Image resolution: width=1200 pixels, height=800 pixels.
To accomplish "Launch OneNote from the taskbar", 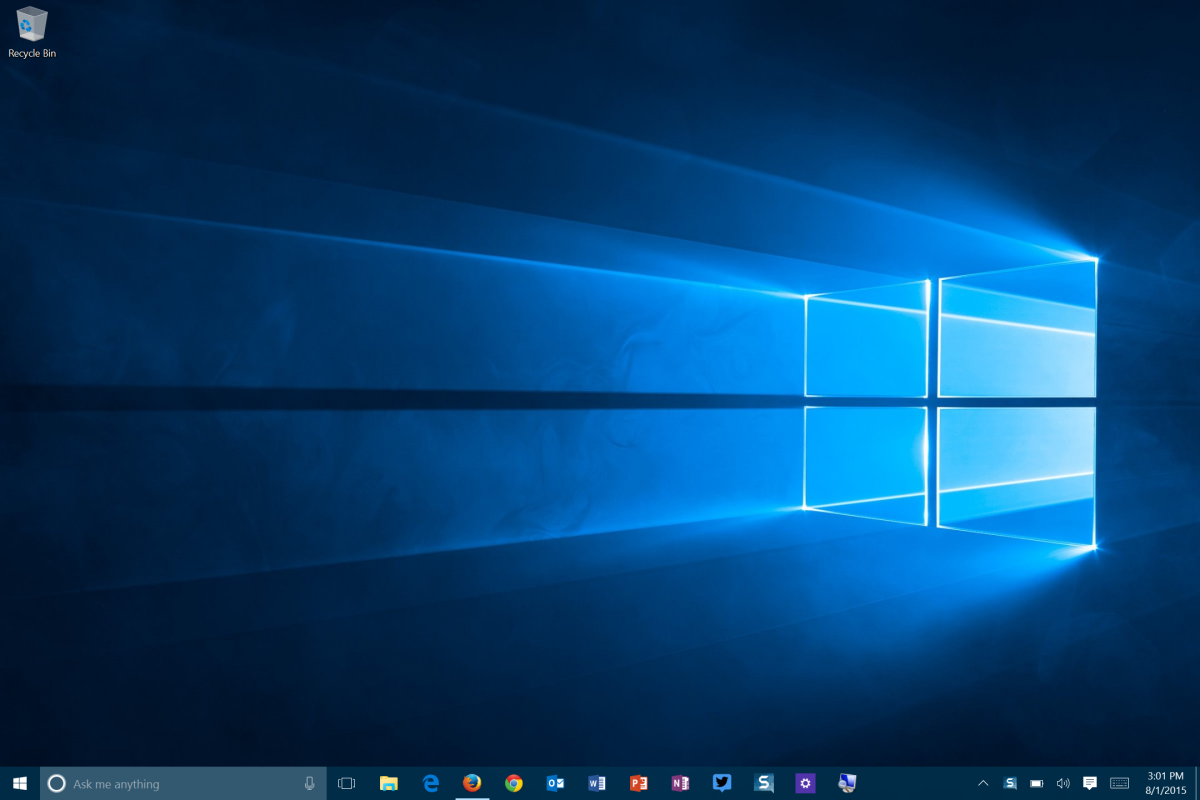I will (x=680, y=783).
